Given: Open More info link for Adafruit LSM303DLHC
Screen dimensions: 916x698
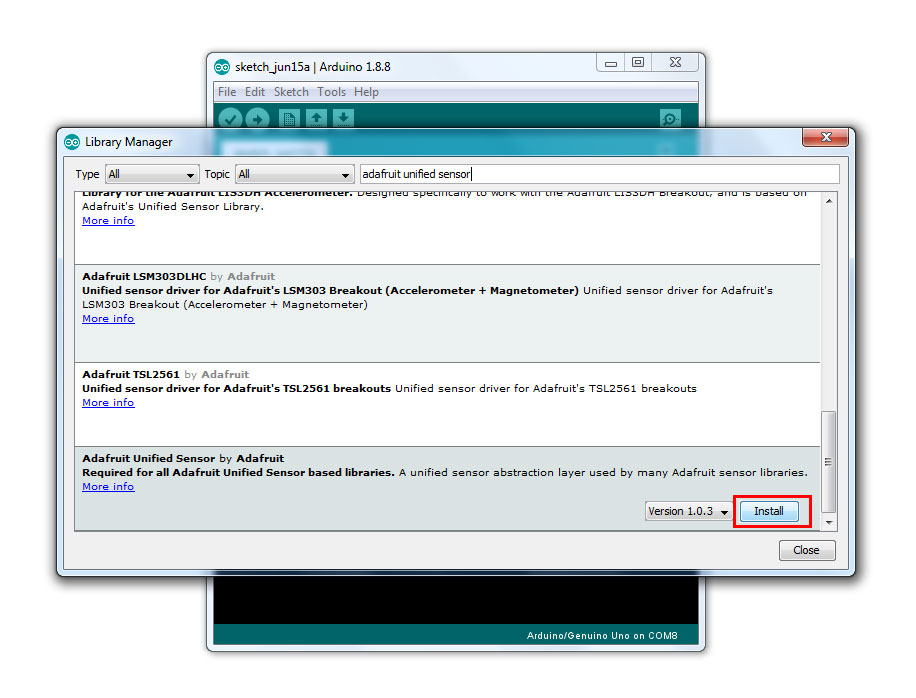Looking at the screenshot, I should [x=108, y=319].
